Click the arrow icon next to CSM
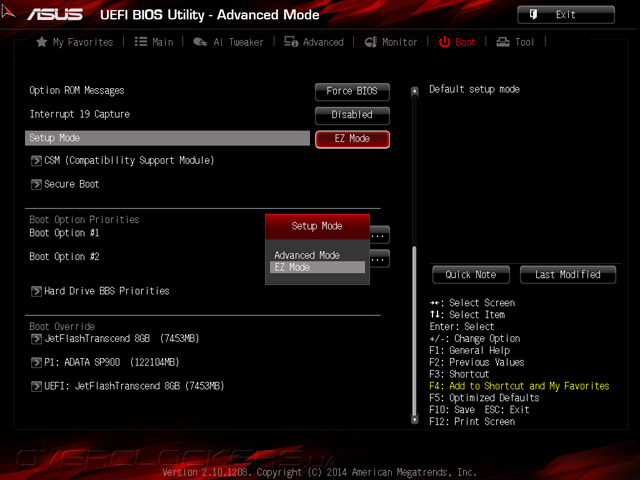Viewport: 640px width, 480px height. pyautogui.click(x=36, y=160)
